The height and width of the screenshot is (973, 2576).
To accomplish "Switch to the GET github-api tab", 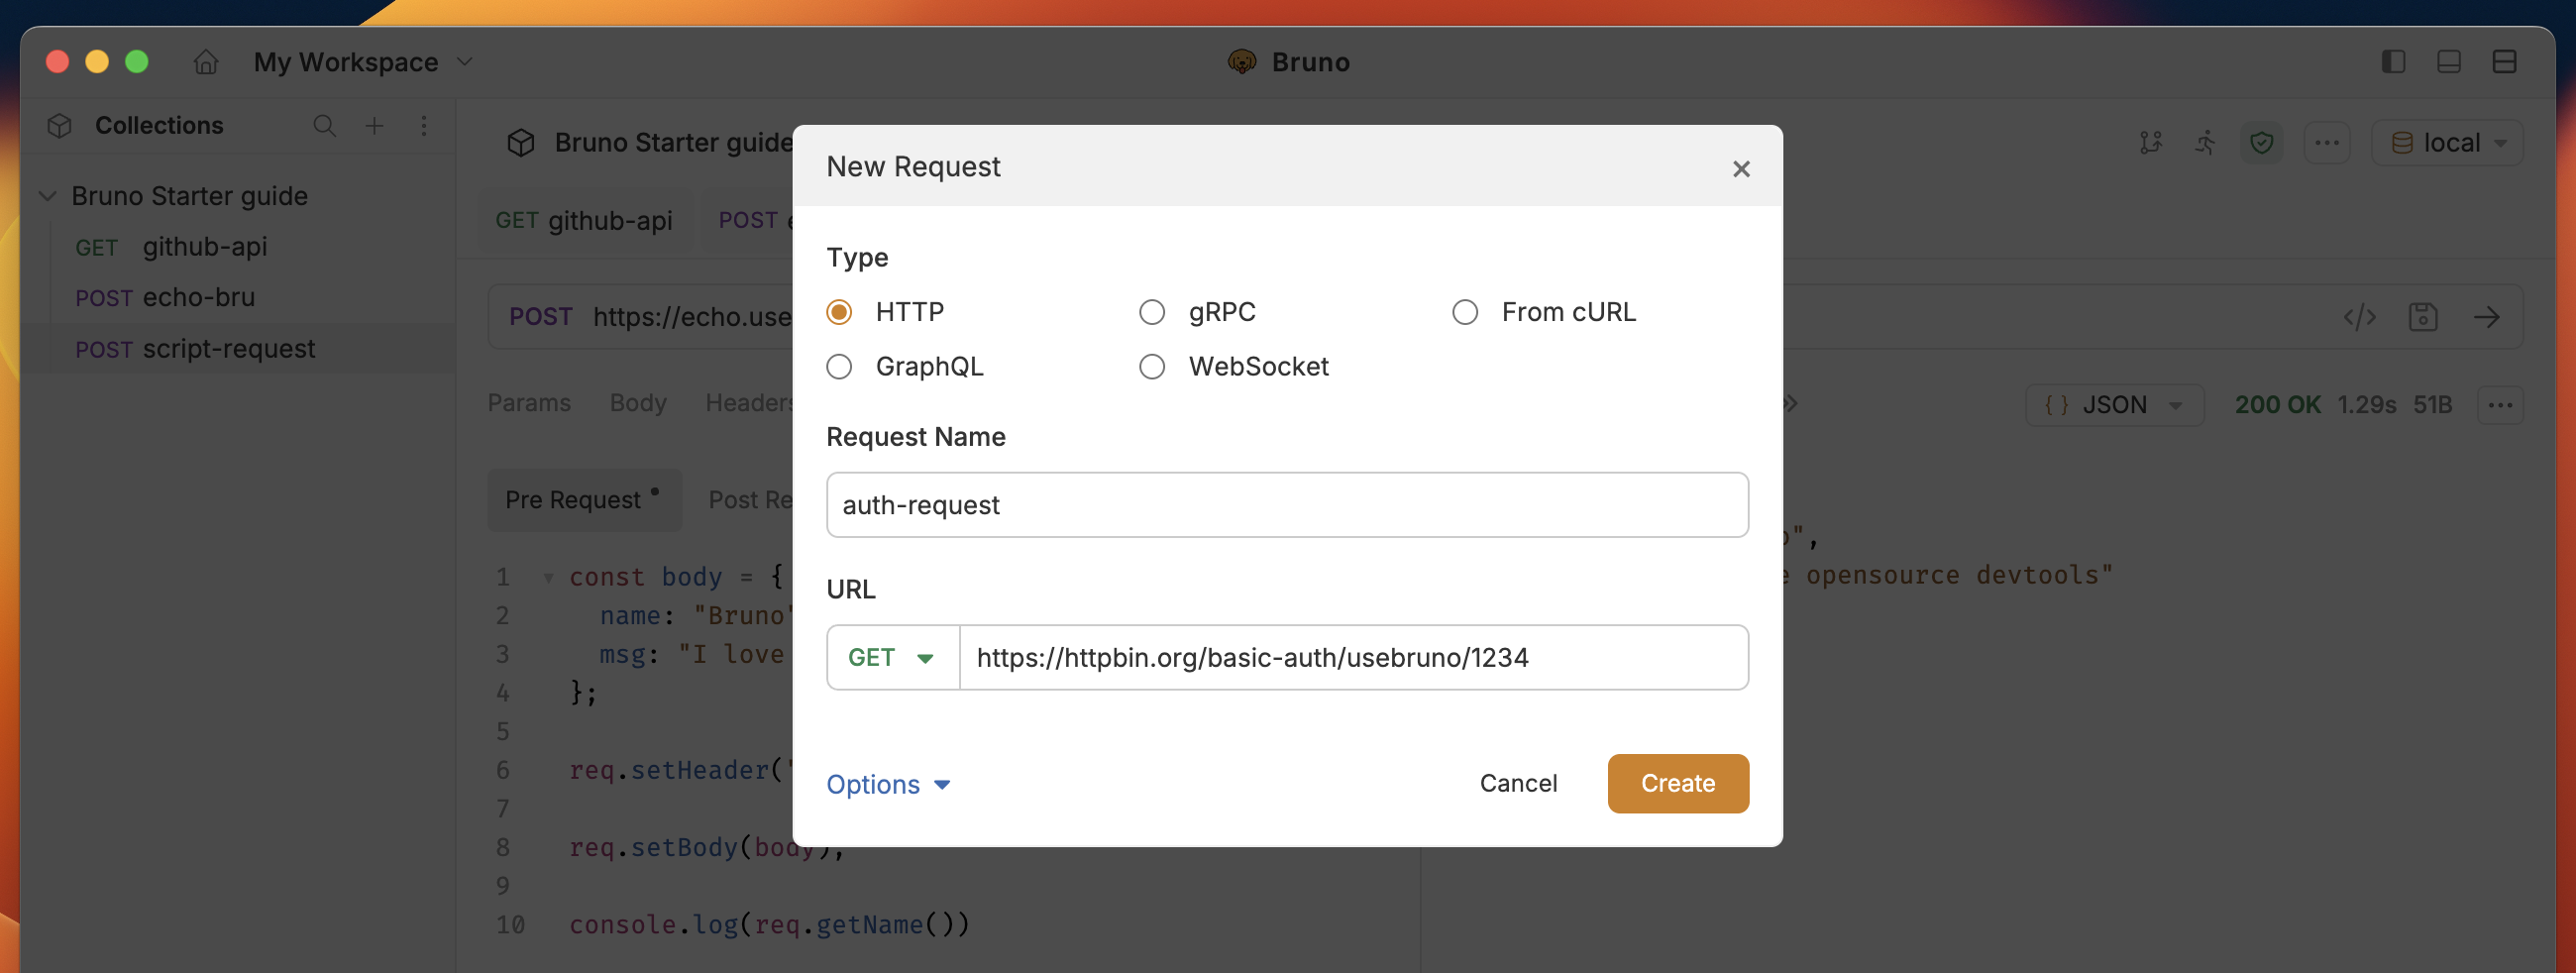I will (x=584, y=221).
